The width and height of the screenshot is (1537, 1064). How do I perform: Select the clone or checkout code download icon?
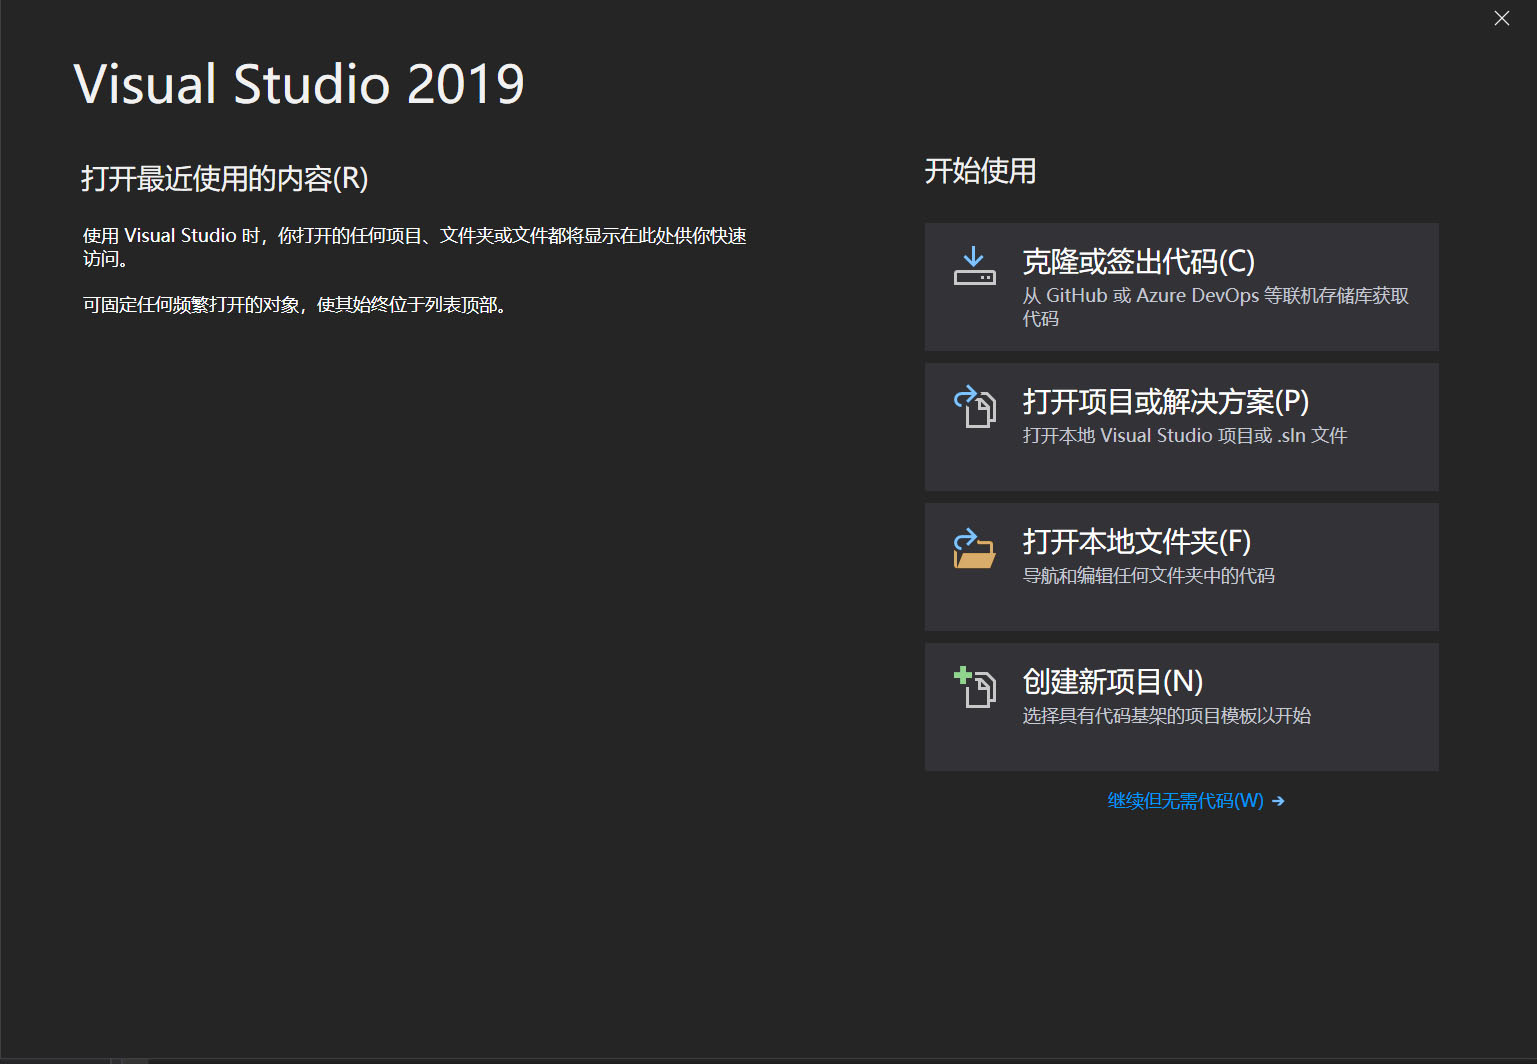pos(972,266)
